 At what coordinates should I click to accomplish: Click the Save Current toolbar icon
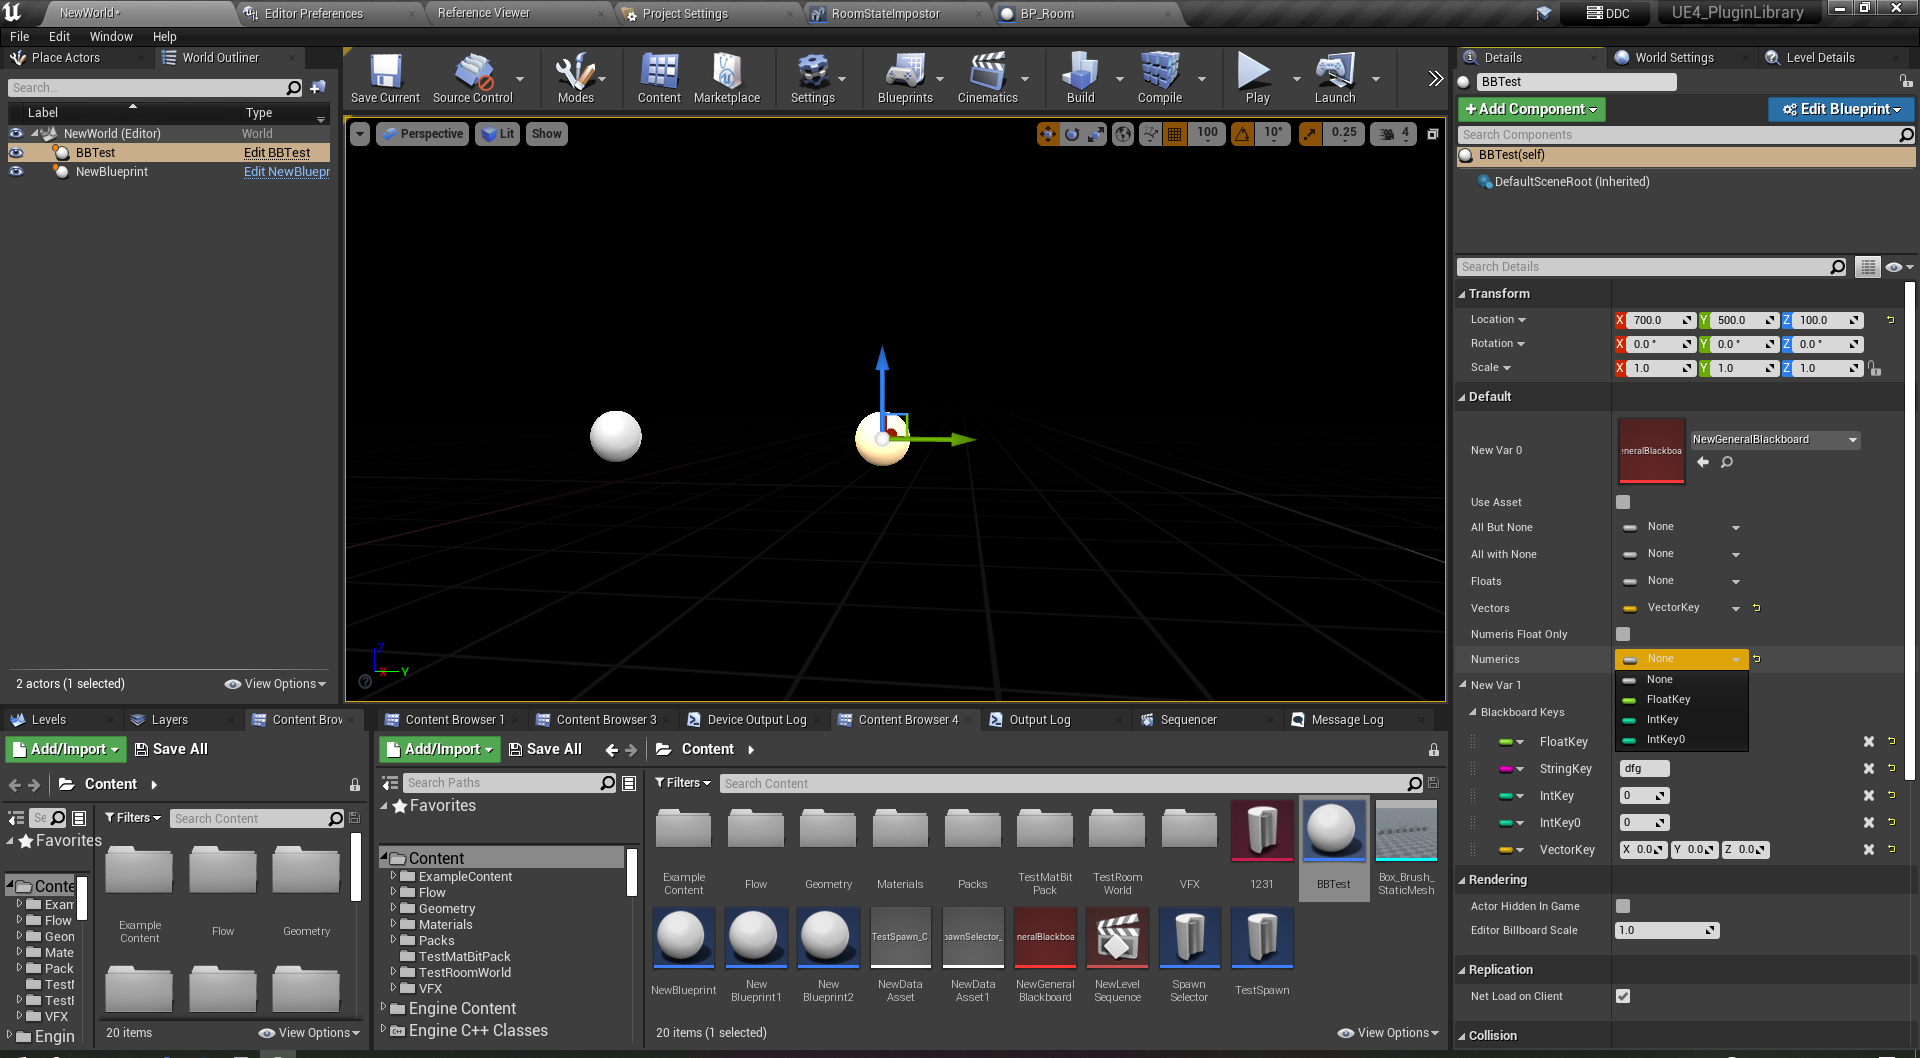(385, 78)
